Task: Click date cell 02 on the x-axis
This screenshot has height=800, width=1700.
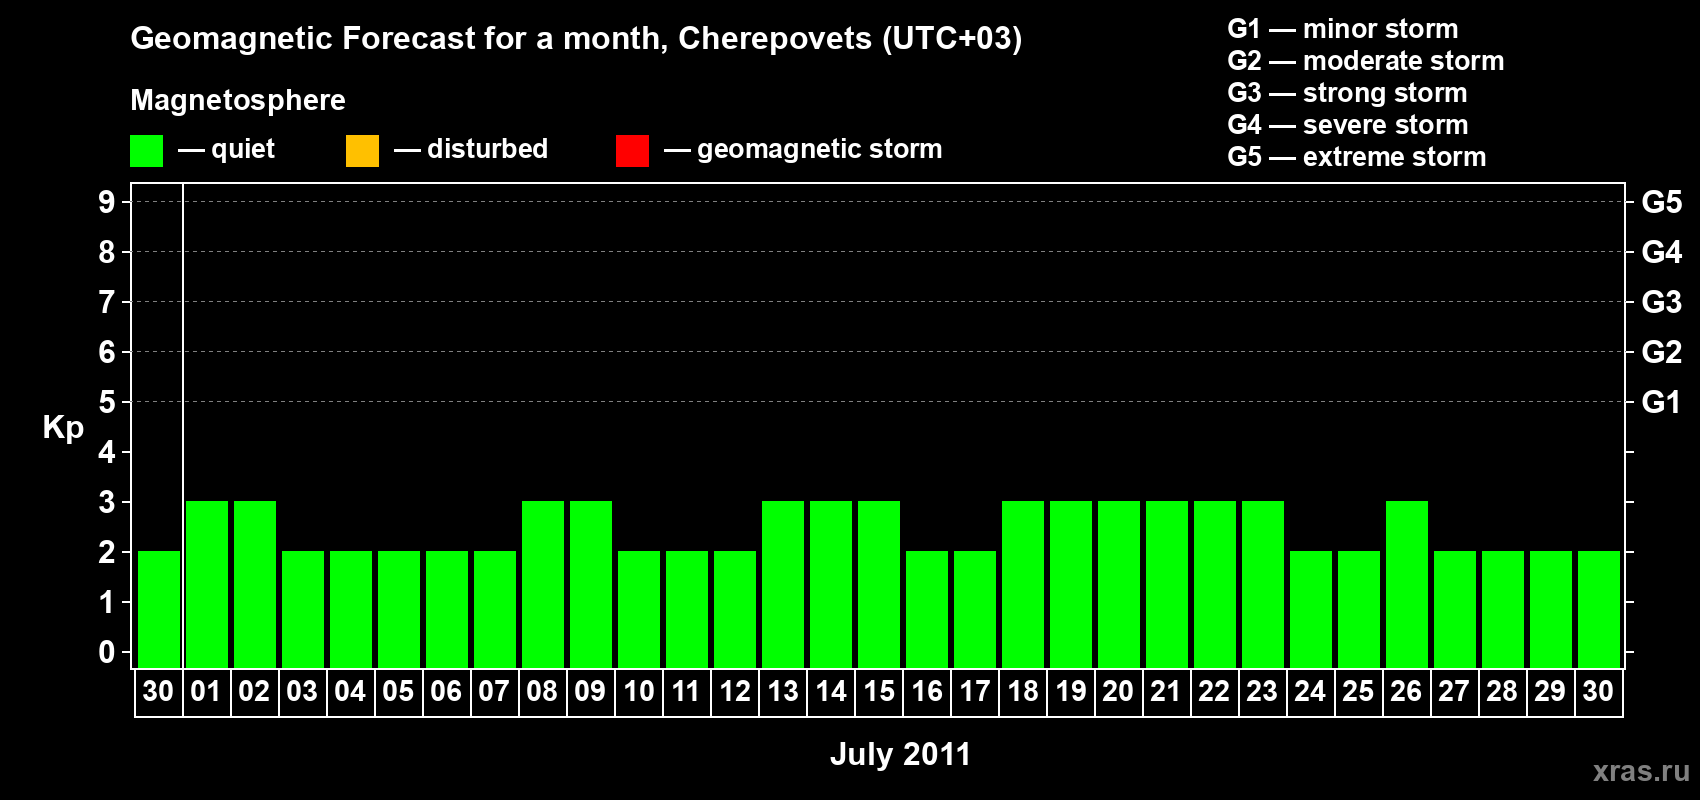Action: [x=254, y=692]
